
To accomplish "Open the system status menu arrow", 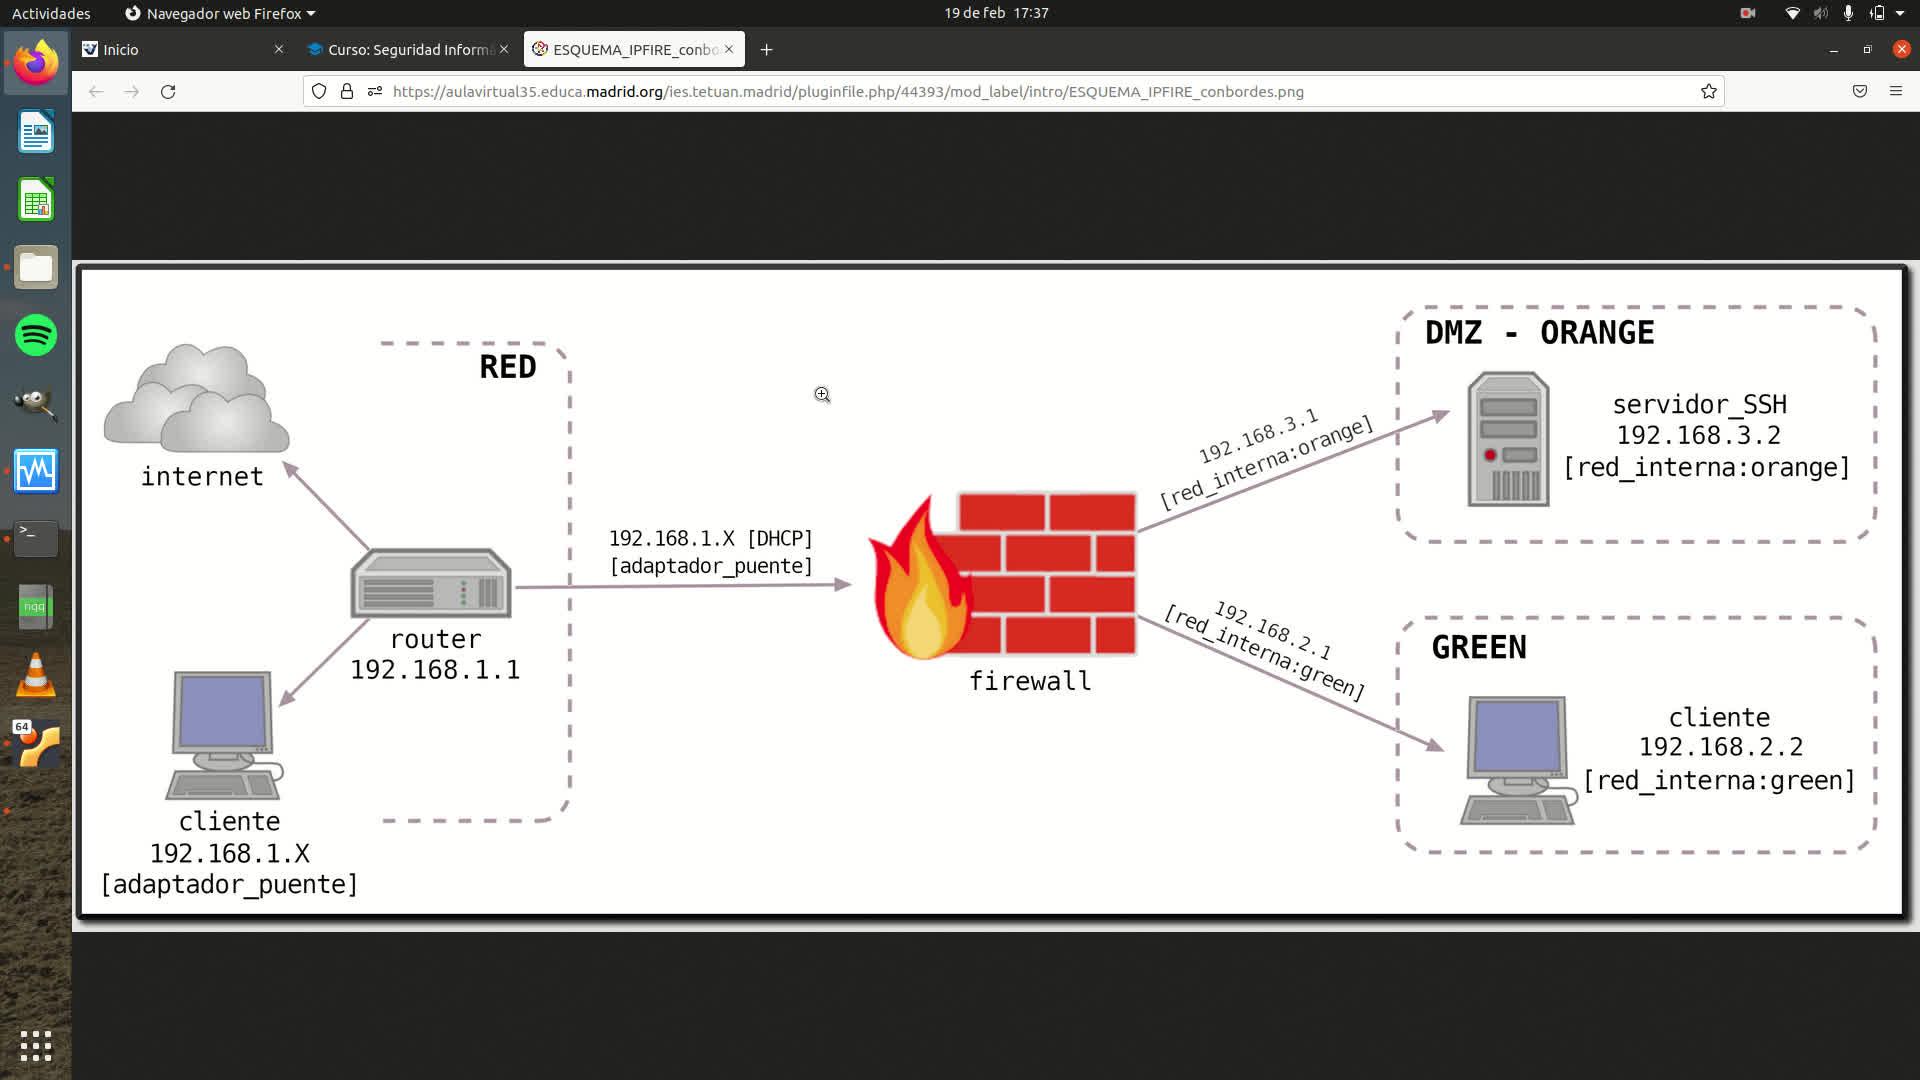I will point(1899,13).
